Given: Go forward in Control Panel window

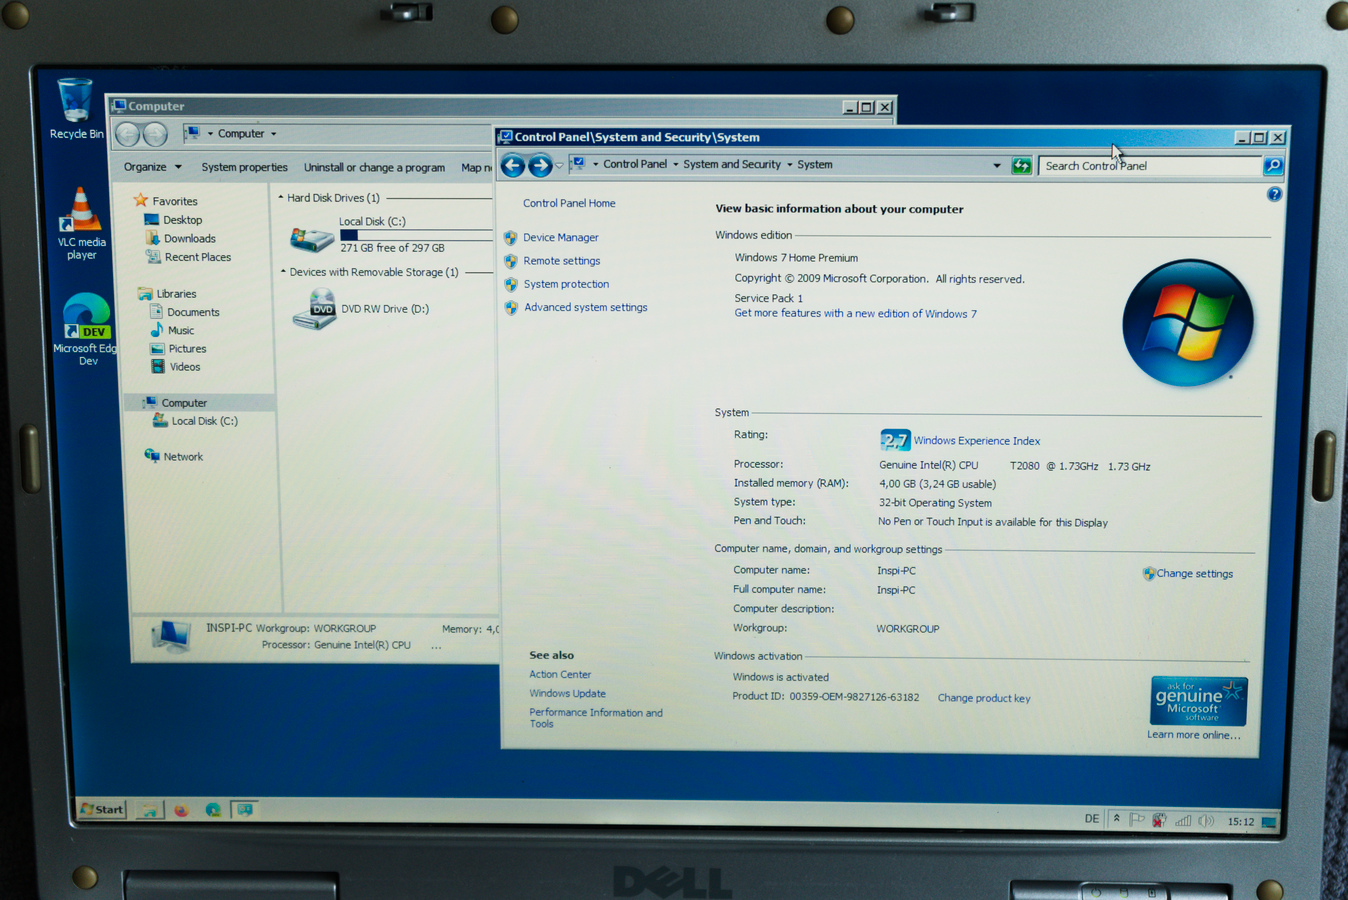Looking at the screenshot, I should (540, 165).
